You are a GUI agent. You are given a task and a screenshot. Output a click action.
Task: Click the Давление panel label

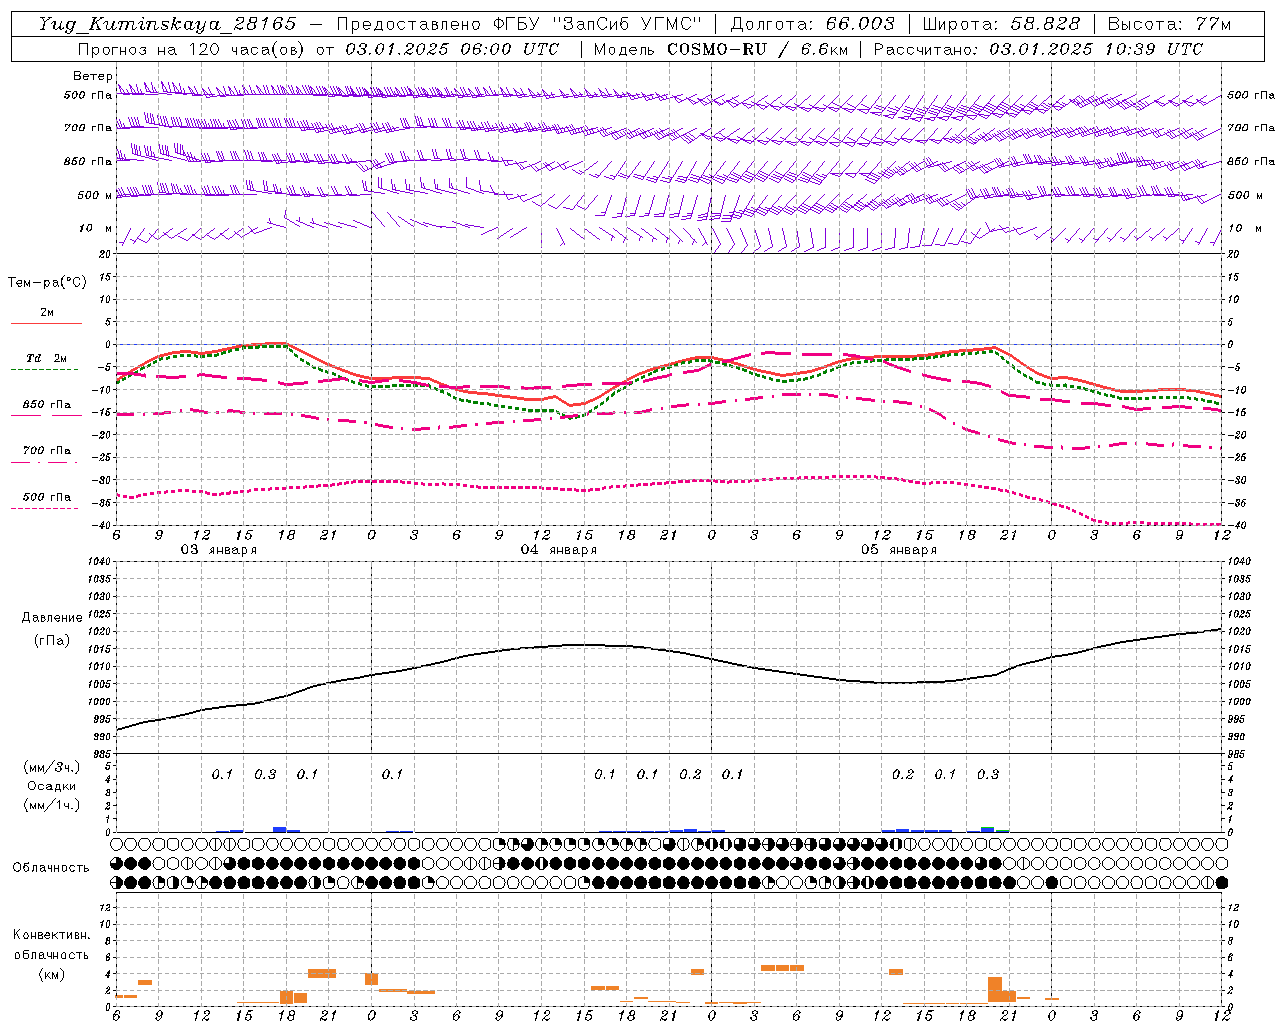point(52,618)
